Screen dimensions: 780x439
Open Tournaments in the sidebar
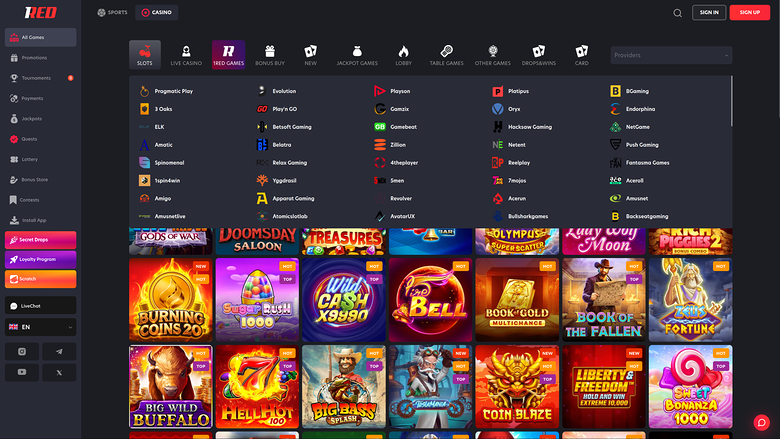pos(41,78)
